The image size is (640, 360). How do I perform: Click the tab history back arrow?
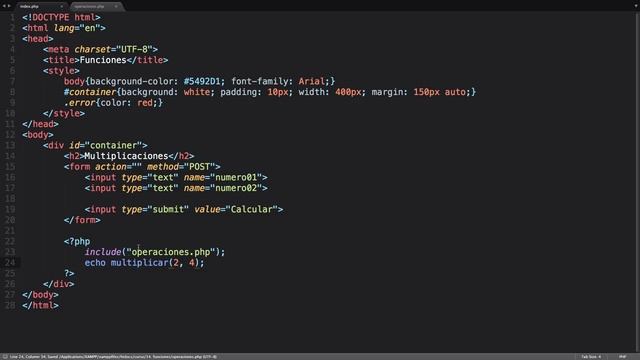point(4,6)
